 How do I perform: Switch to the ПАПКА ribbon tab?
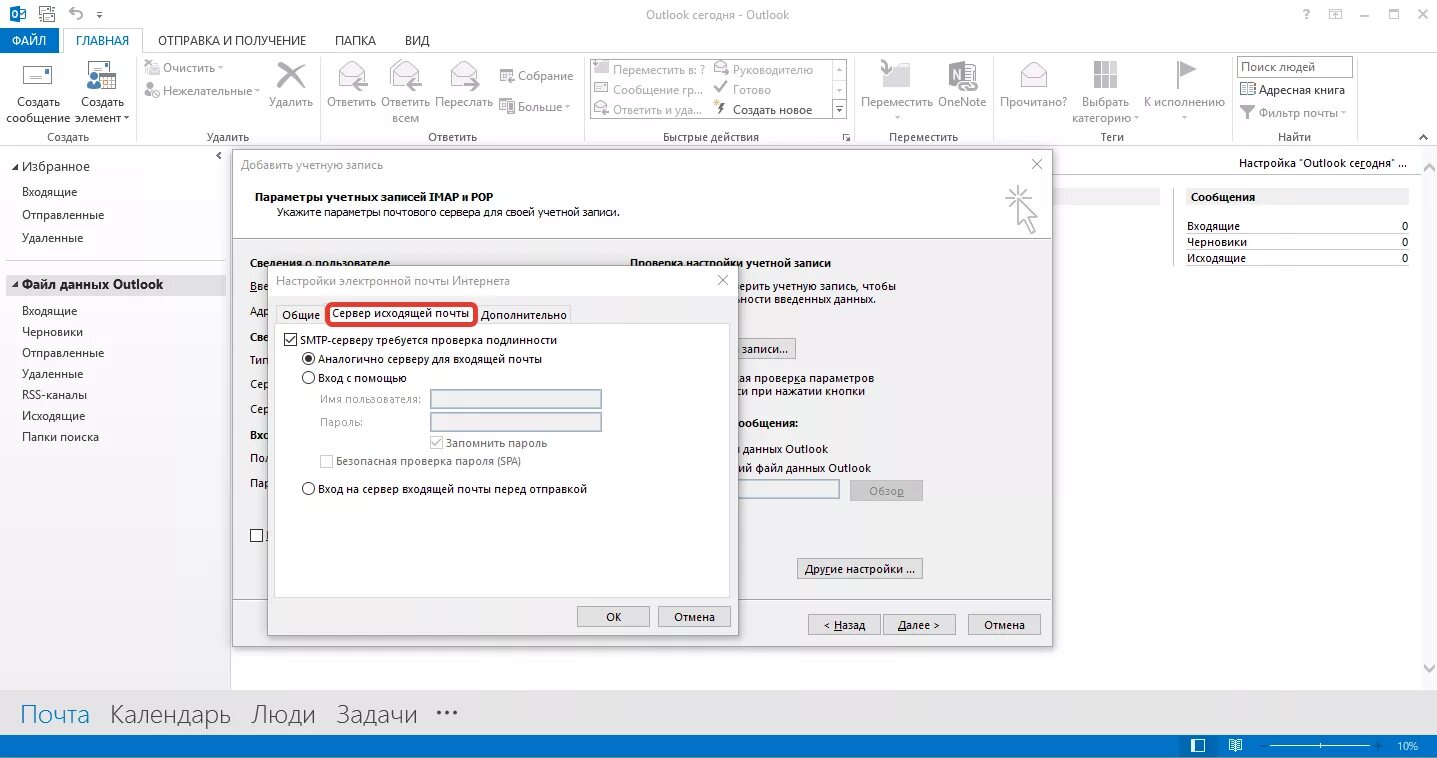(x=356, y=41)
